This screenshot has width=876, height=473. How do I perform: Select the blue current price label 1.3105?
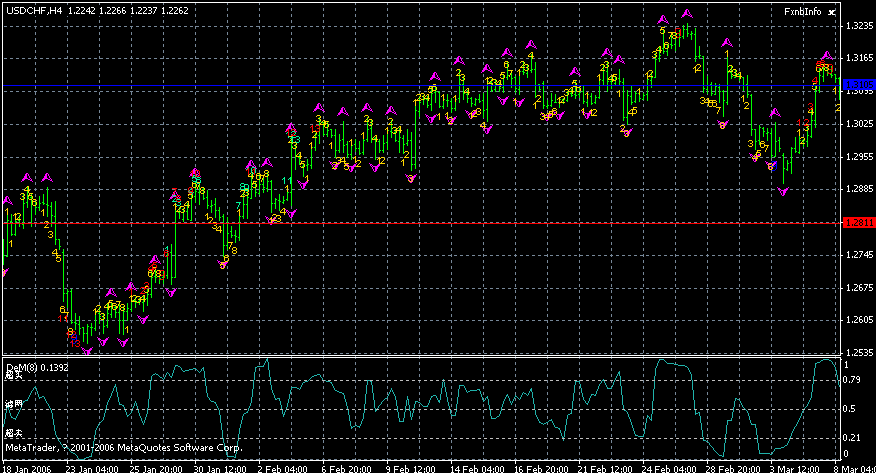click(x=859, y=87)
